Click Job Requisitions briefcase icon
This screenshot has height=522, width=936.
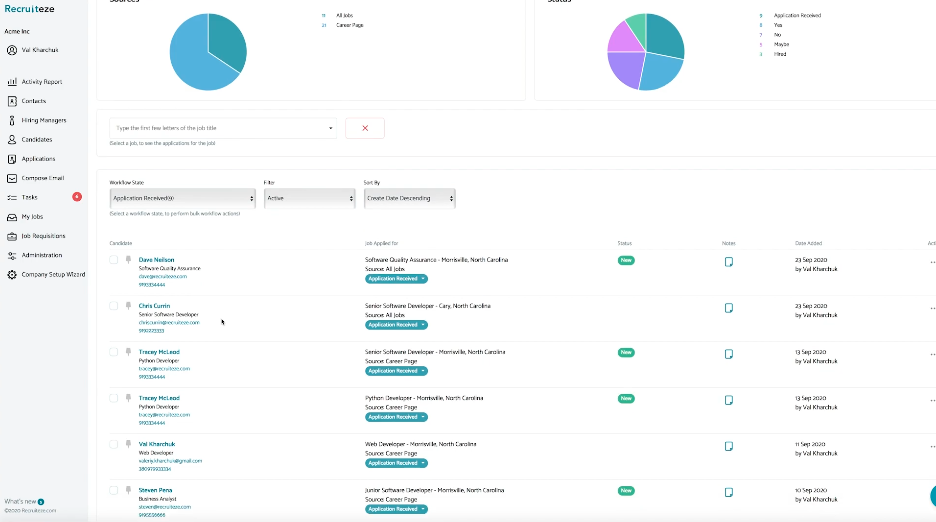11,236
